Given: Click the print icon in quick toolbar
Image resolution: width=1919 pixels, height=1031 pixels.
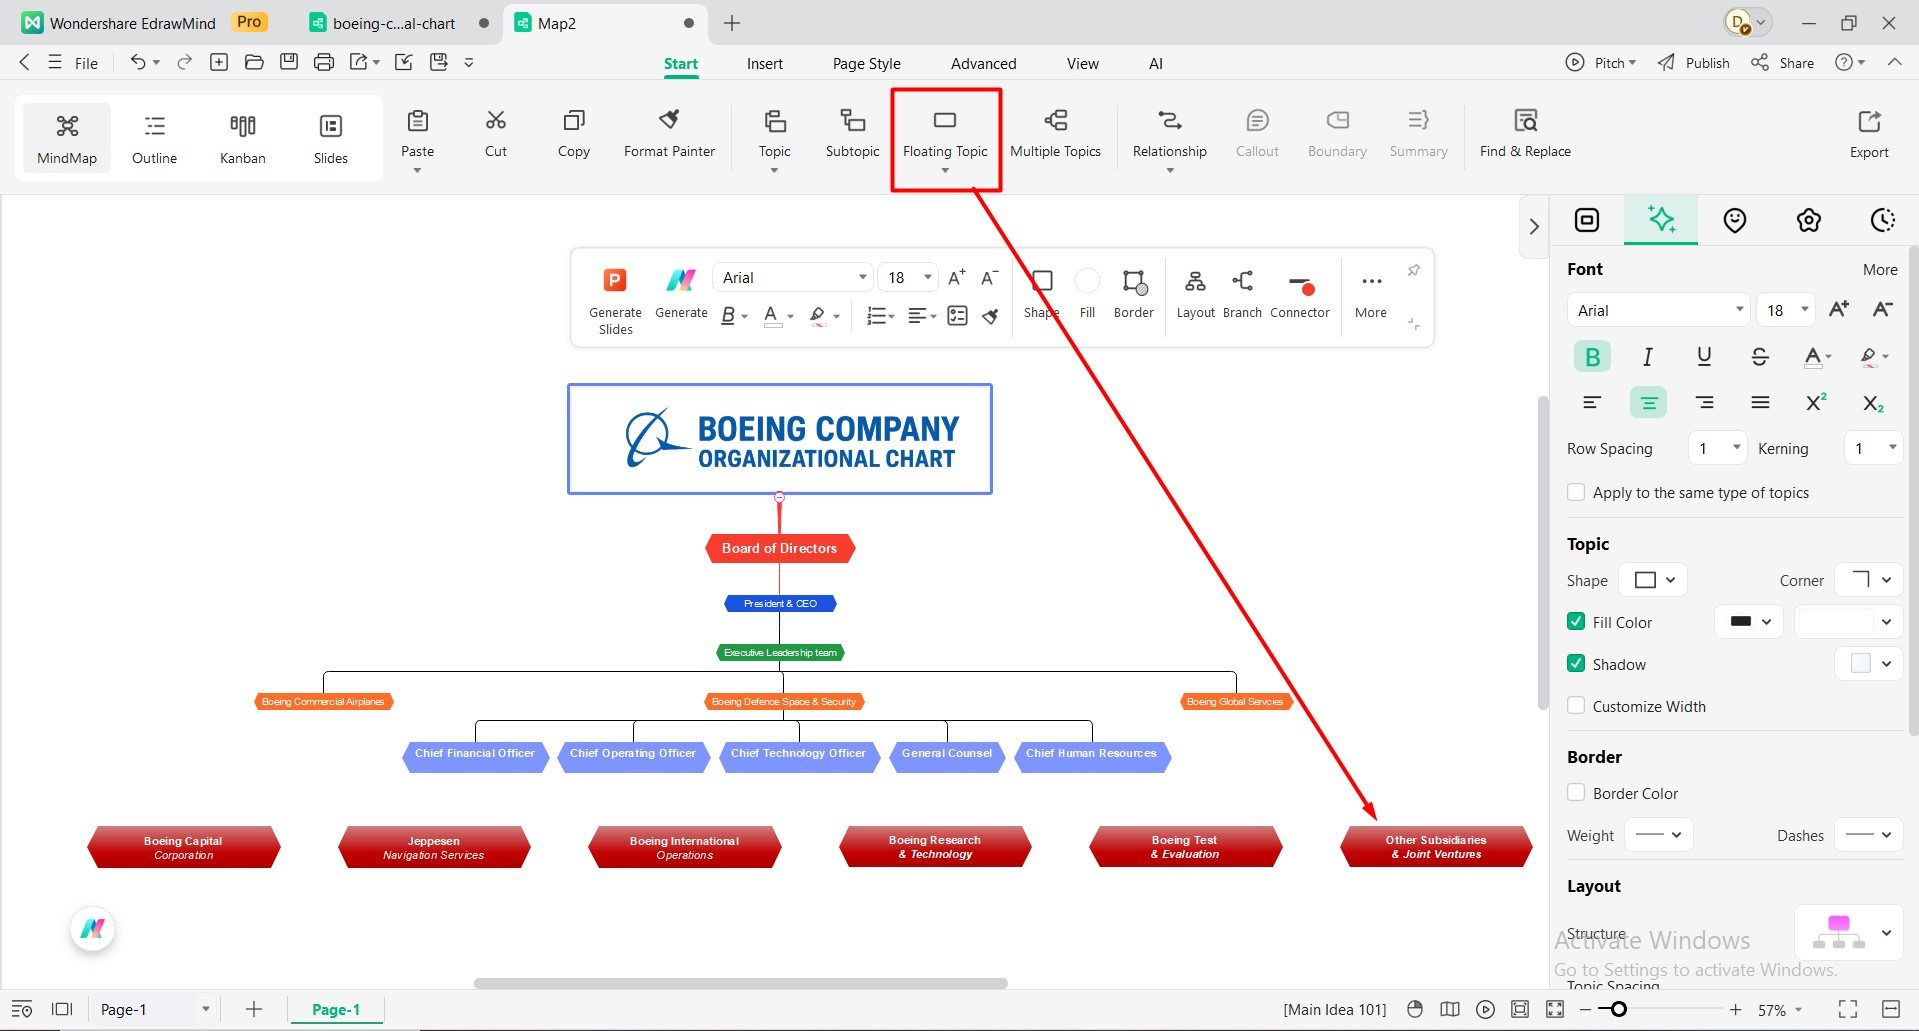Looking at the screenshot, I should click(323, 62).
